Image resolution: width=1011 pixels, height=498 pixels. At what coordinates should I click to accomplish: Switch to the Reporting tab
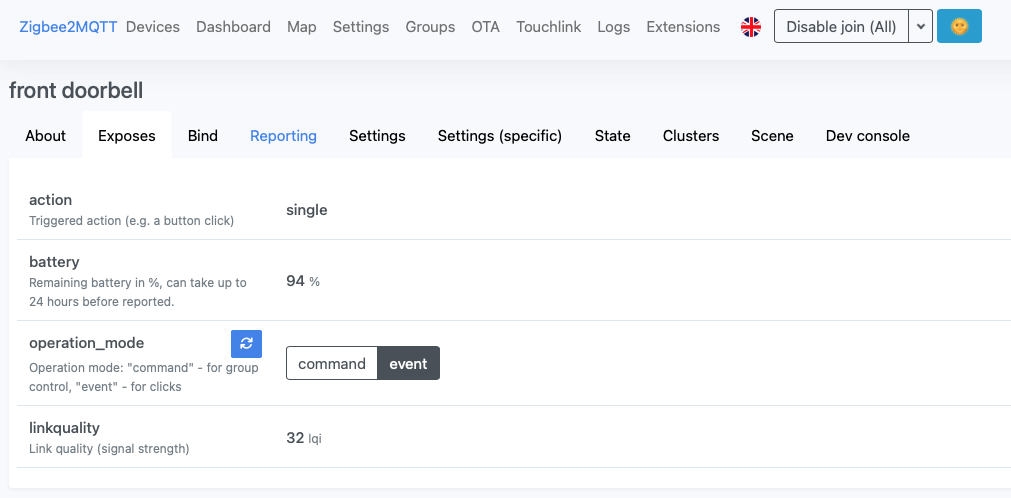click(x=283, y=136)
